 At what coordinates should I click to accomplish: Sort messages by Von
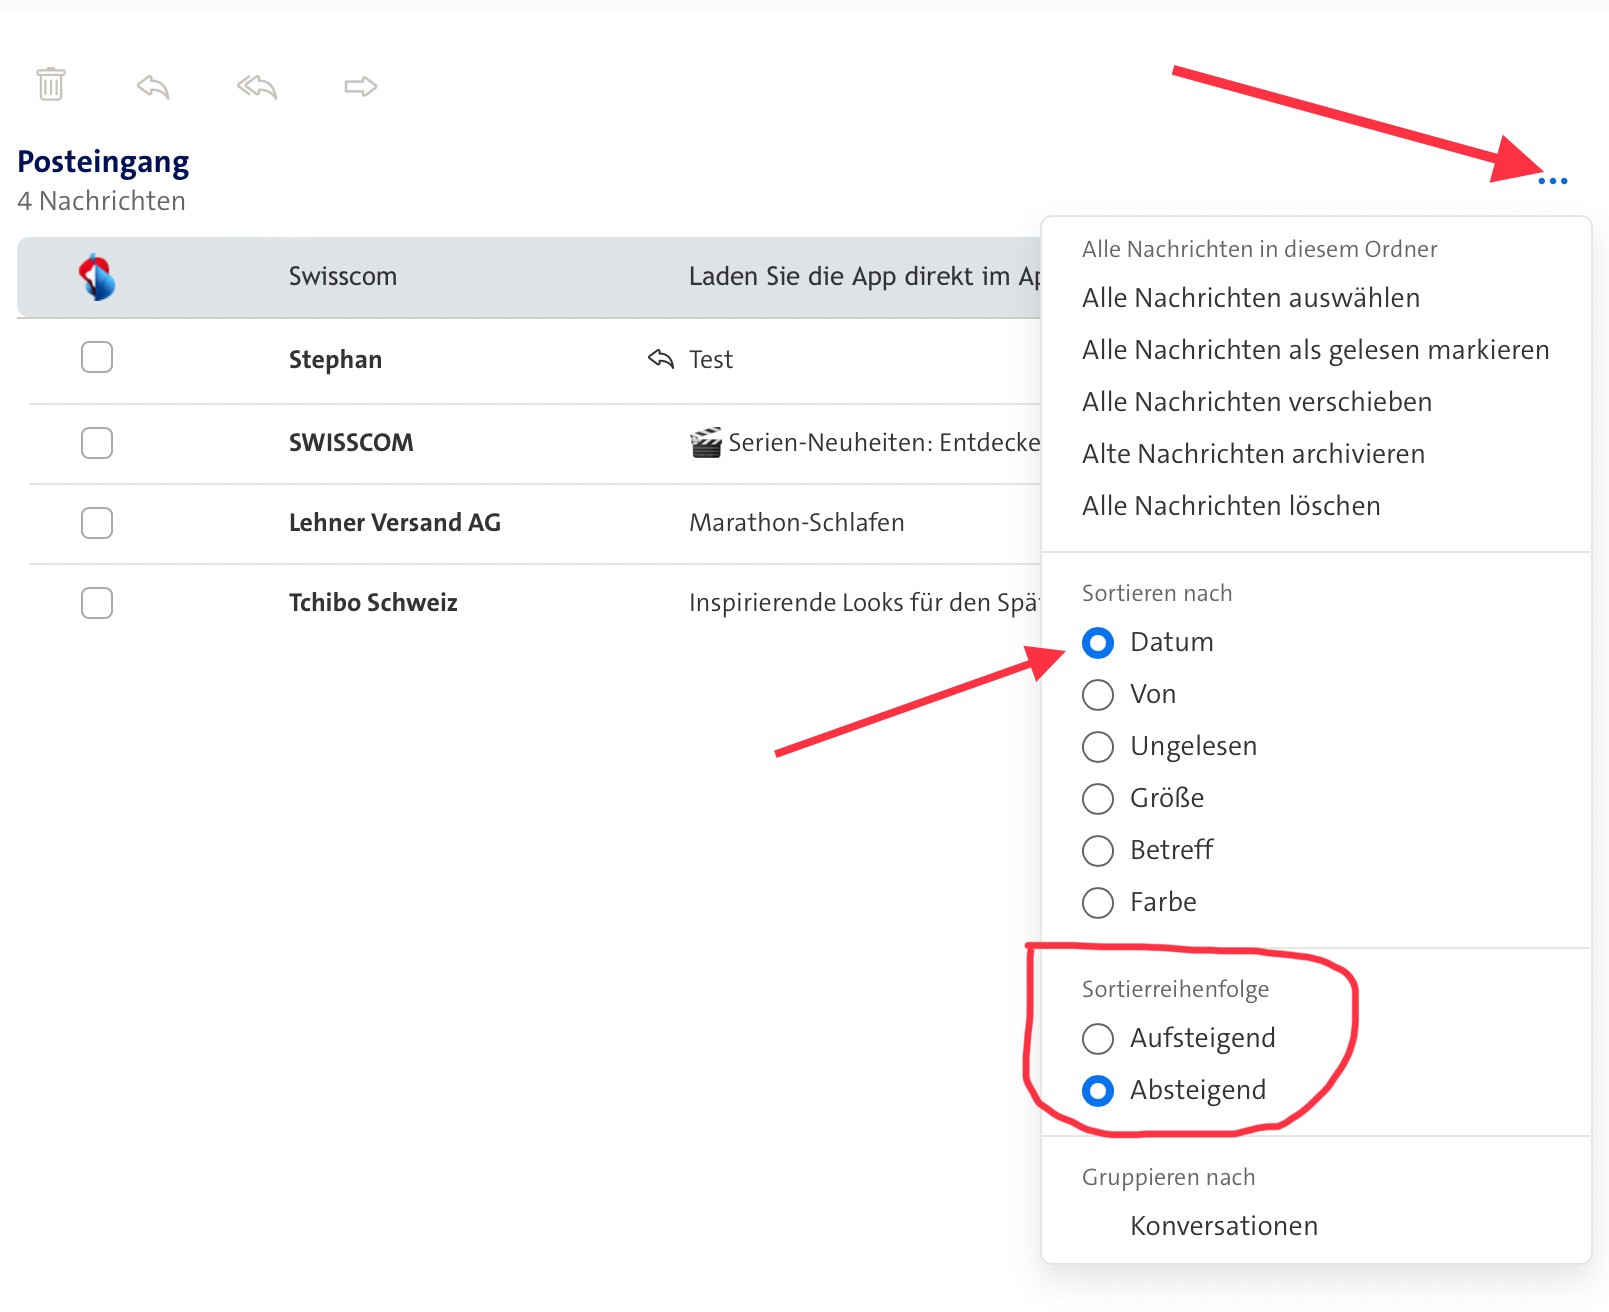click(1098, 695)
